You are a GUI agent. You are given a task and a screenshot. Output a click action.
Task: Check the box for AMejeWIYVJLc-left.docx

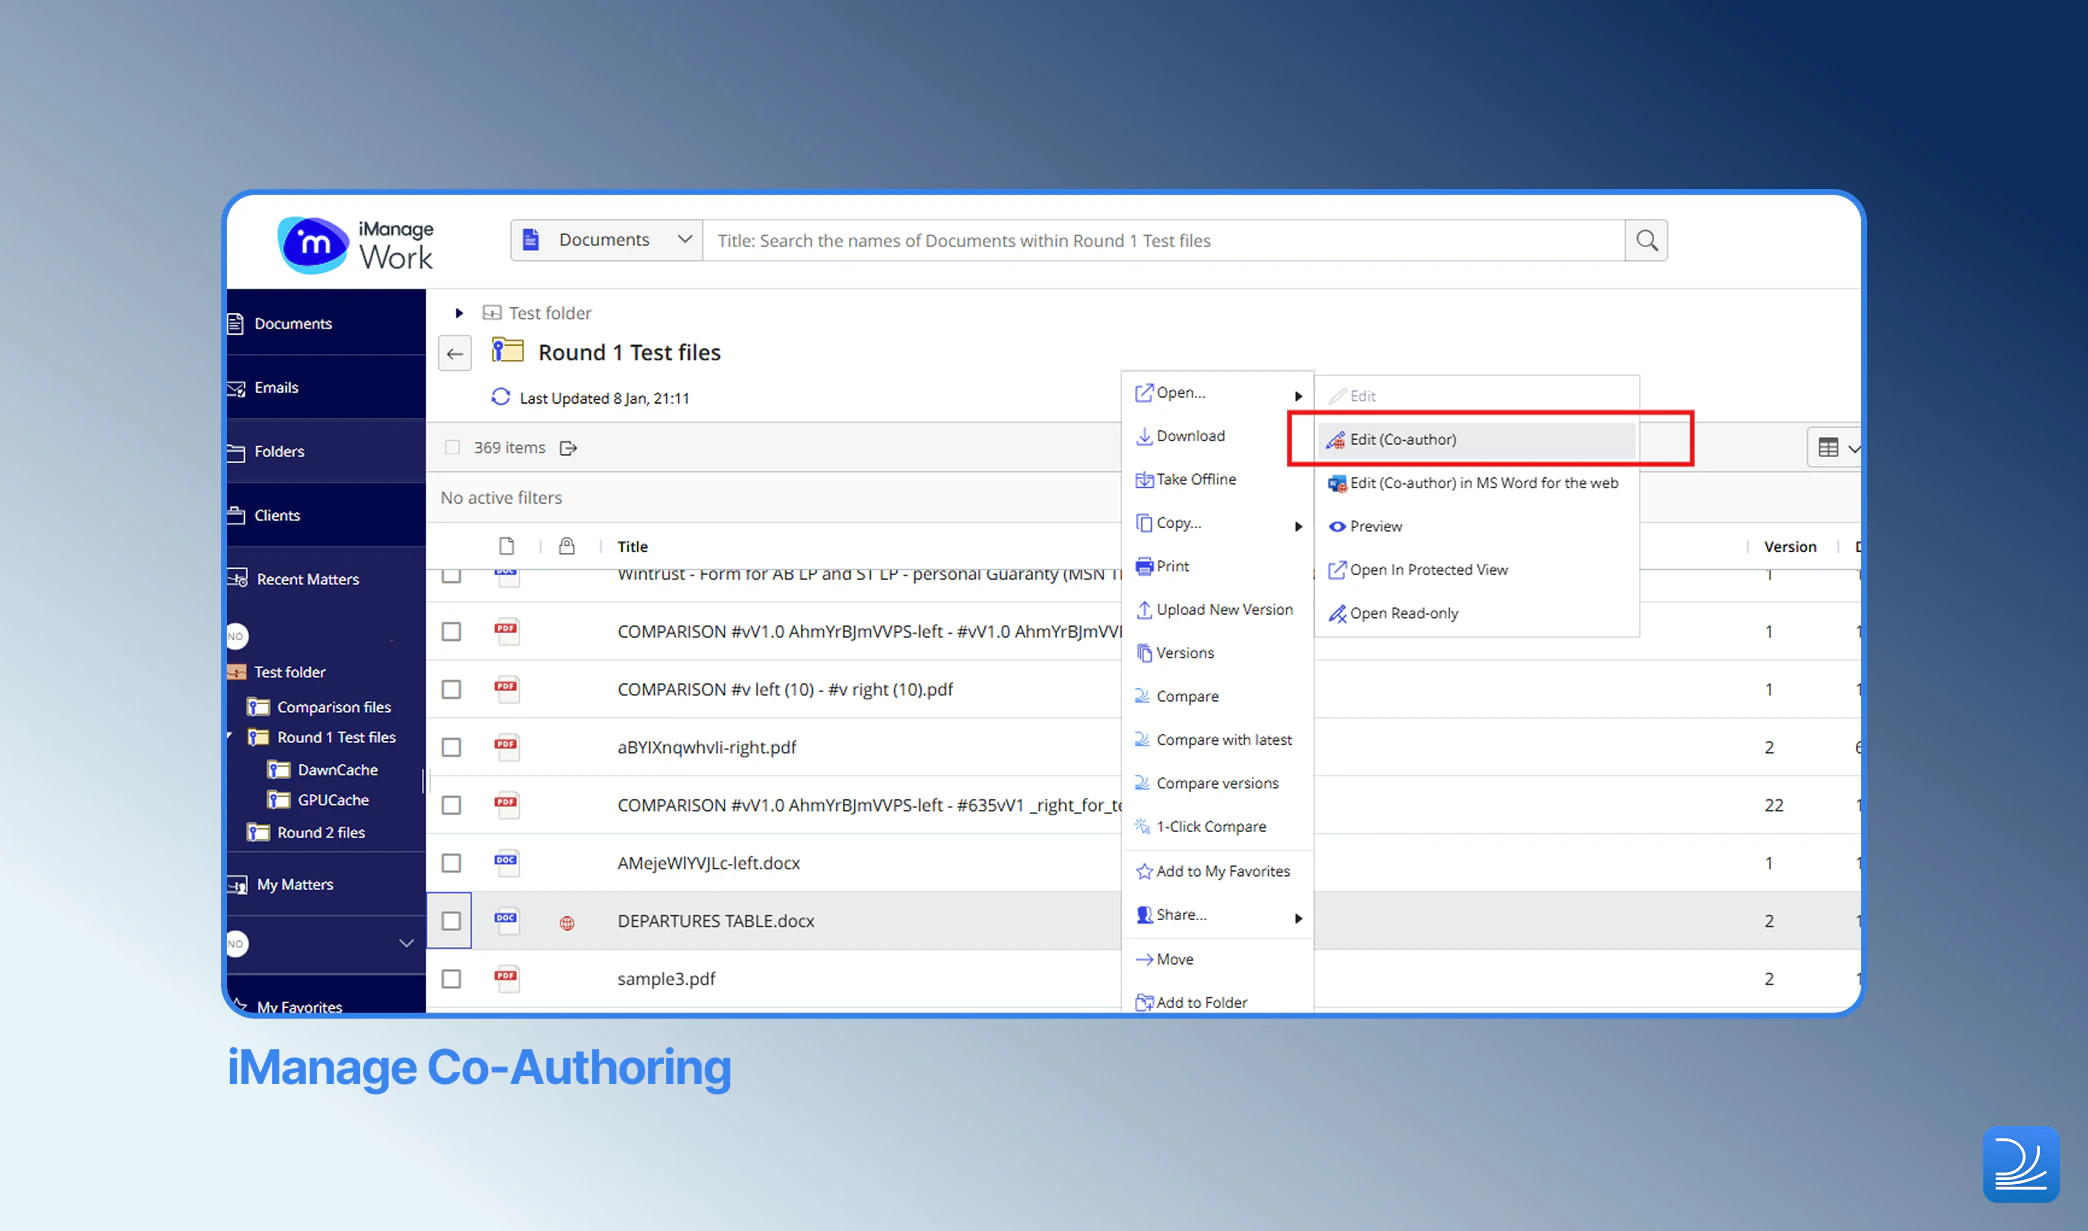click(x=451, y=863)
